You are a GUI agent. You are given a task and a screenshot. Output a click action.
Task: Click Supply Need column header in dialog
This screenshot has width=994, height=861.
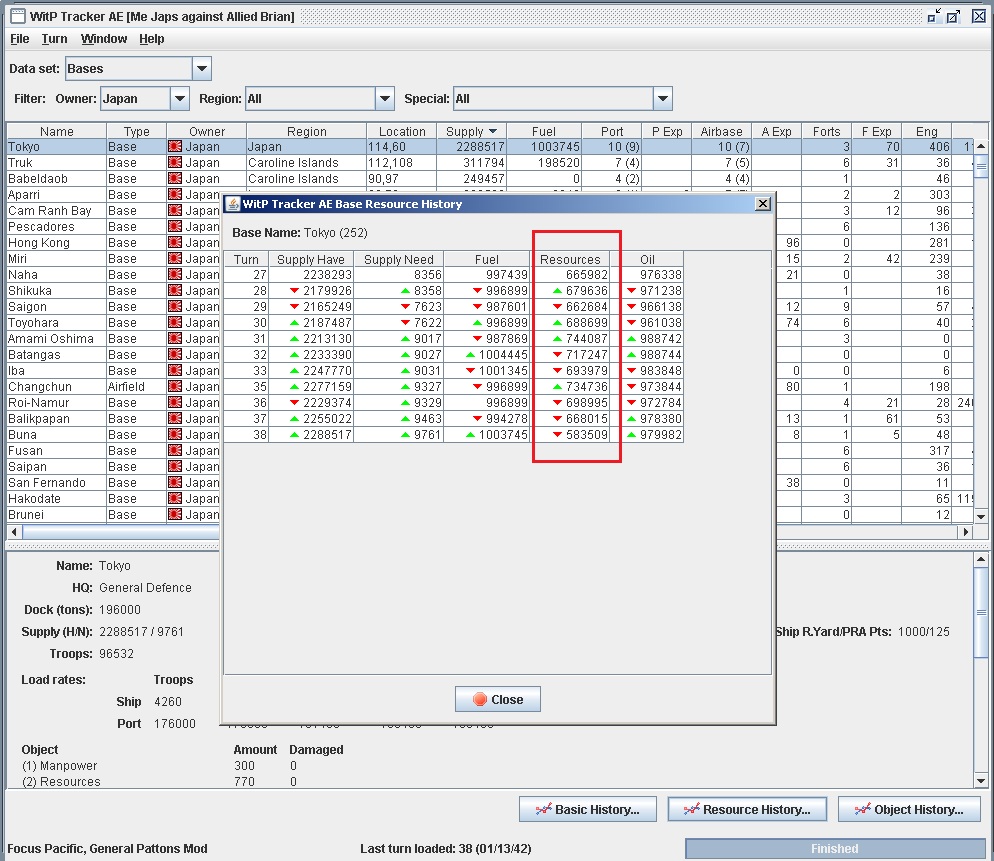(399, 259)
